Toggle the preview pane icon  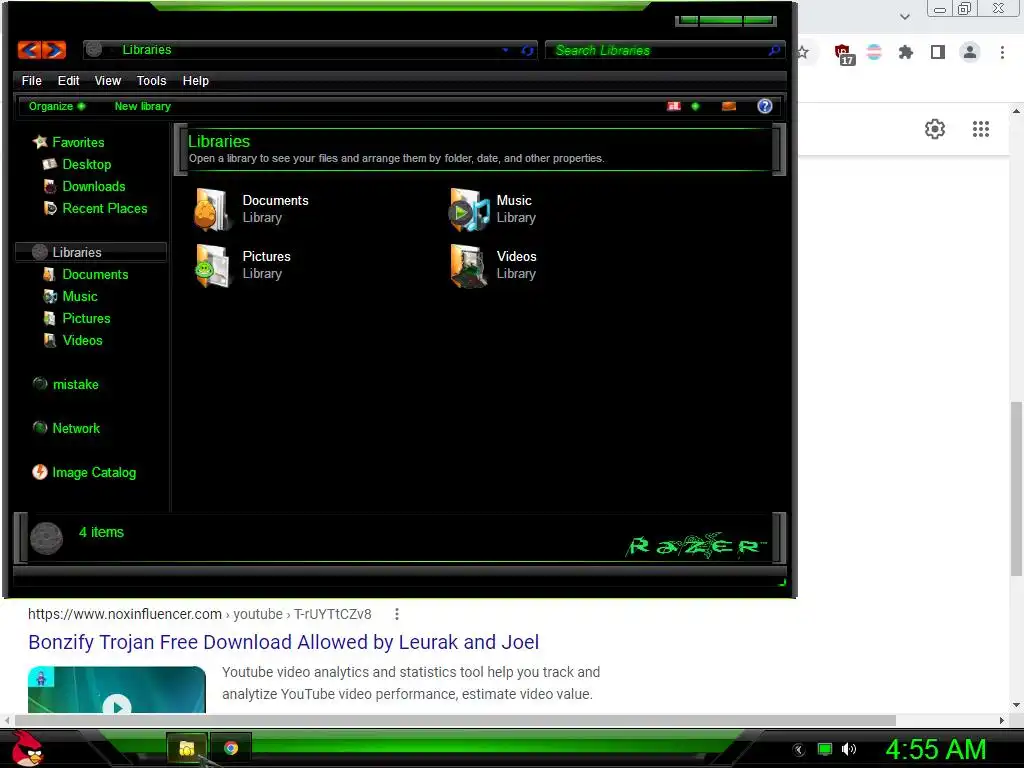729,106
